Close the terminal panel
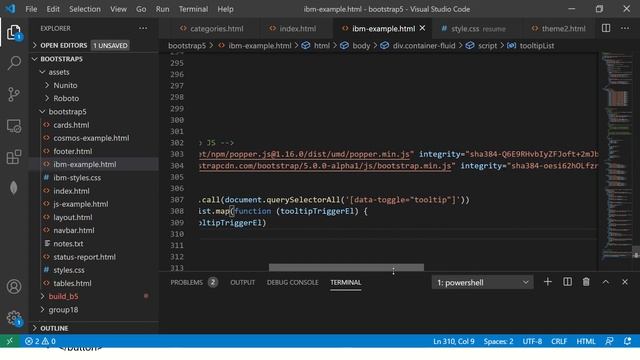Screen dimensions: 640x360 coord(625,282)
